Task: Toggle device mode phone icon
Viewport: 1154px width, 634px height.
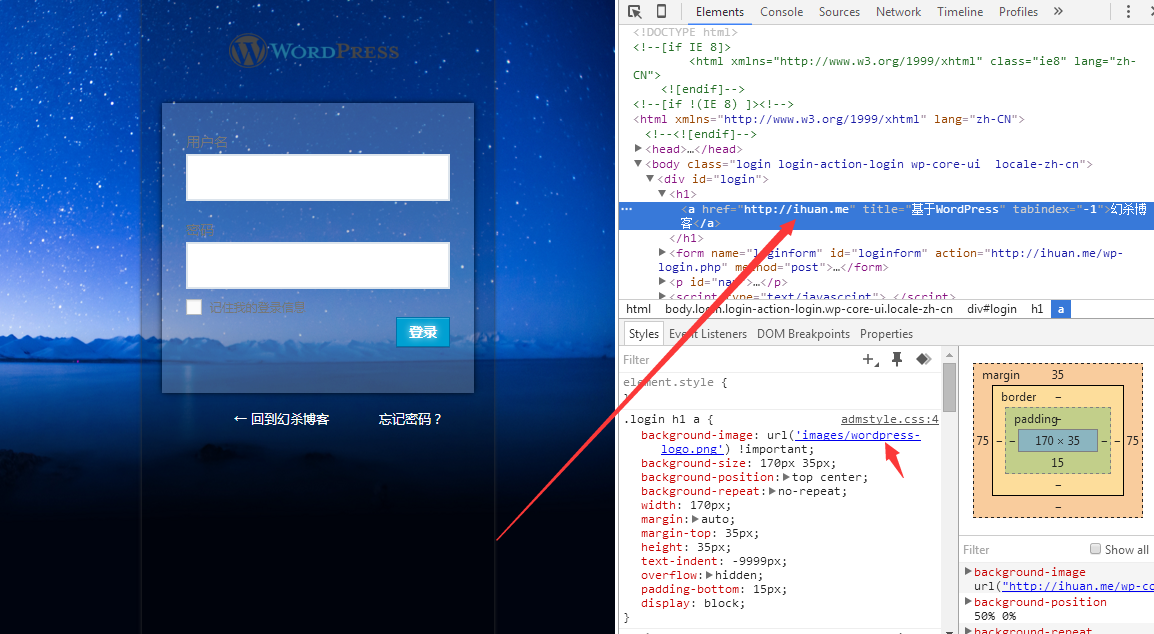Action: pos(661,12)
